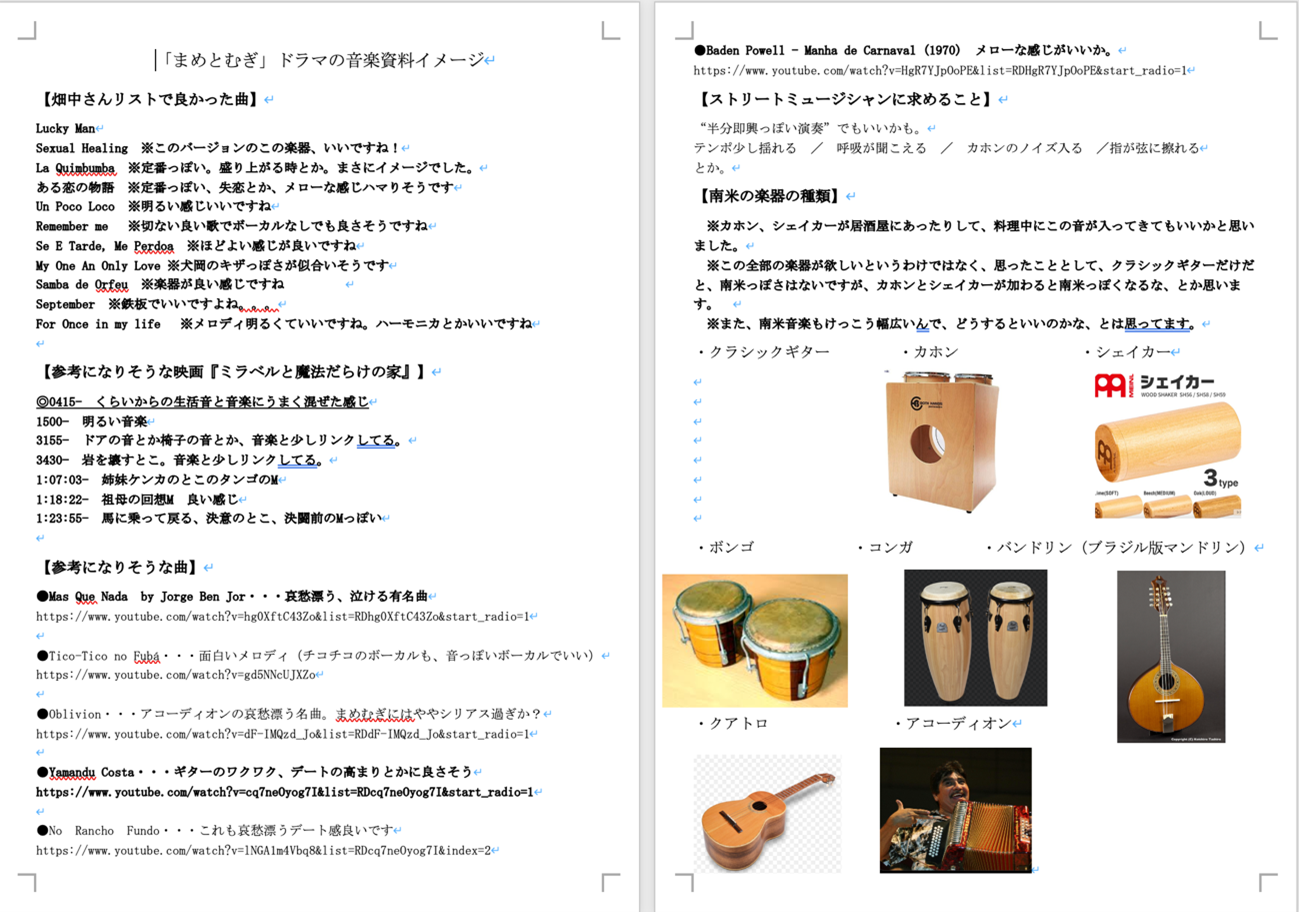Click the underlined line starting with ◎0415-

(x=202, y=402)
